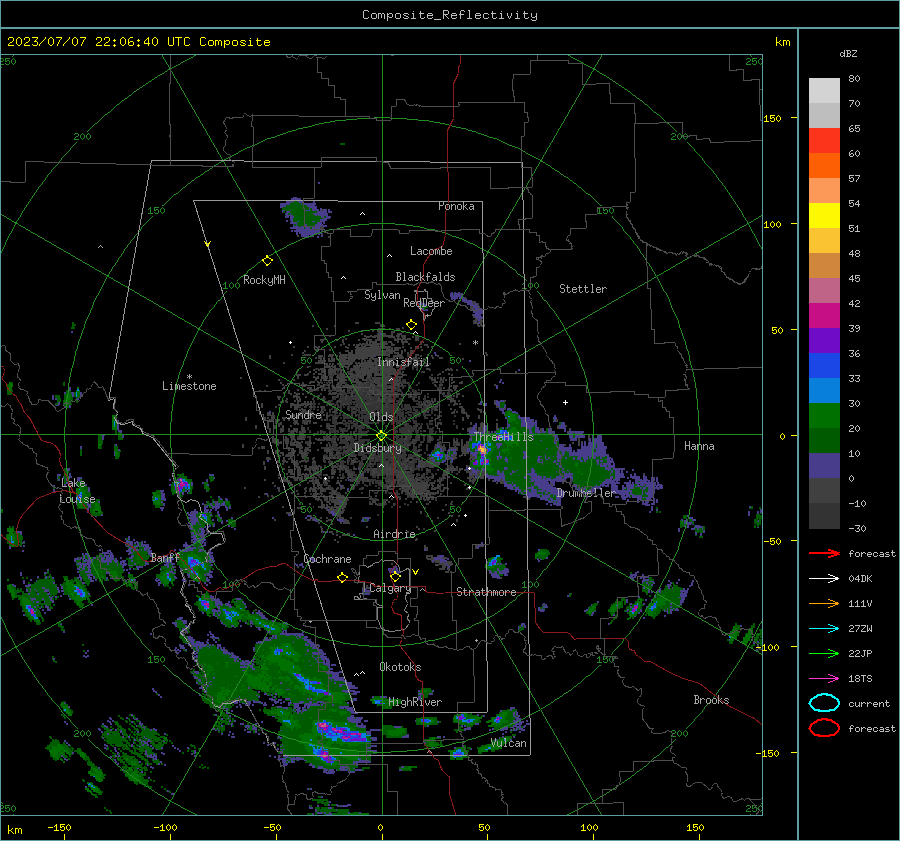This screenshot has width=900, height=841.
Task: Click the yellow diamond marker above Calgary
Action: coord(395,576)
